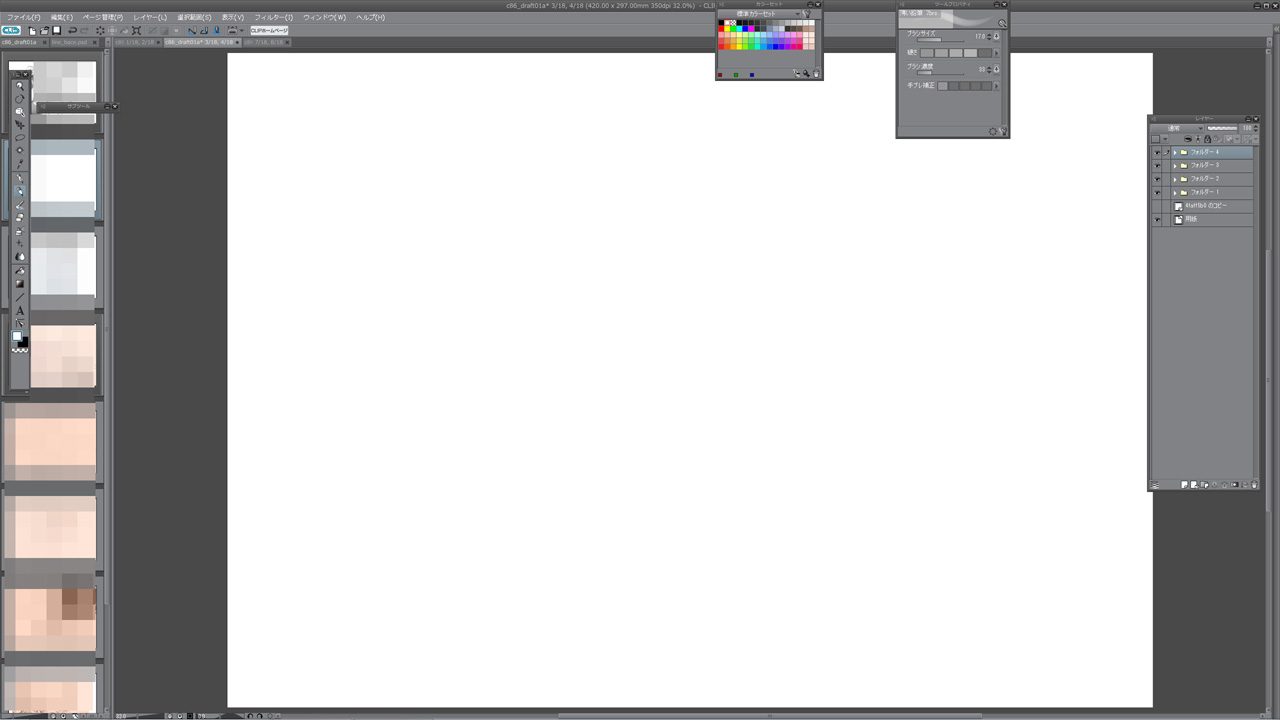Select the Eyedropper tool in toolbox
The image size is (1280, 720).
(x=20, y=164)
